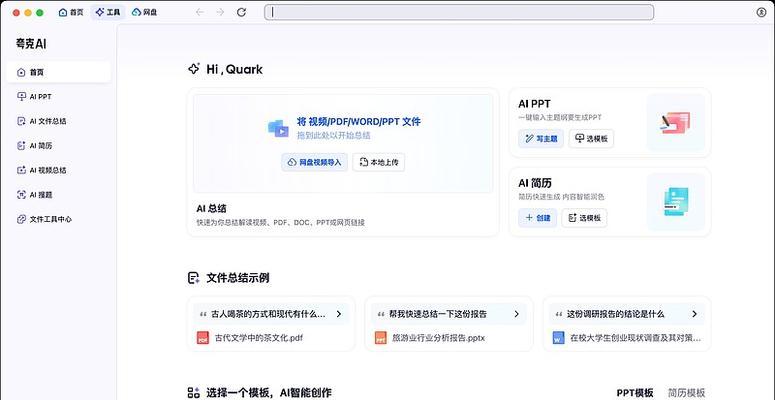
Task: Click 选模板 in the AI PPT card
Action: [x=591, y=139]
